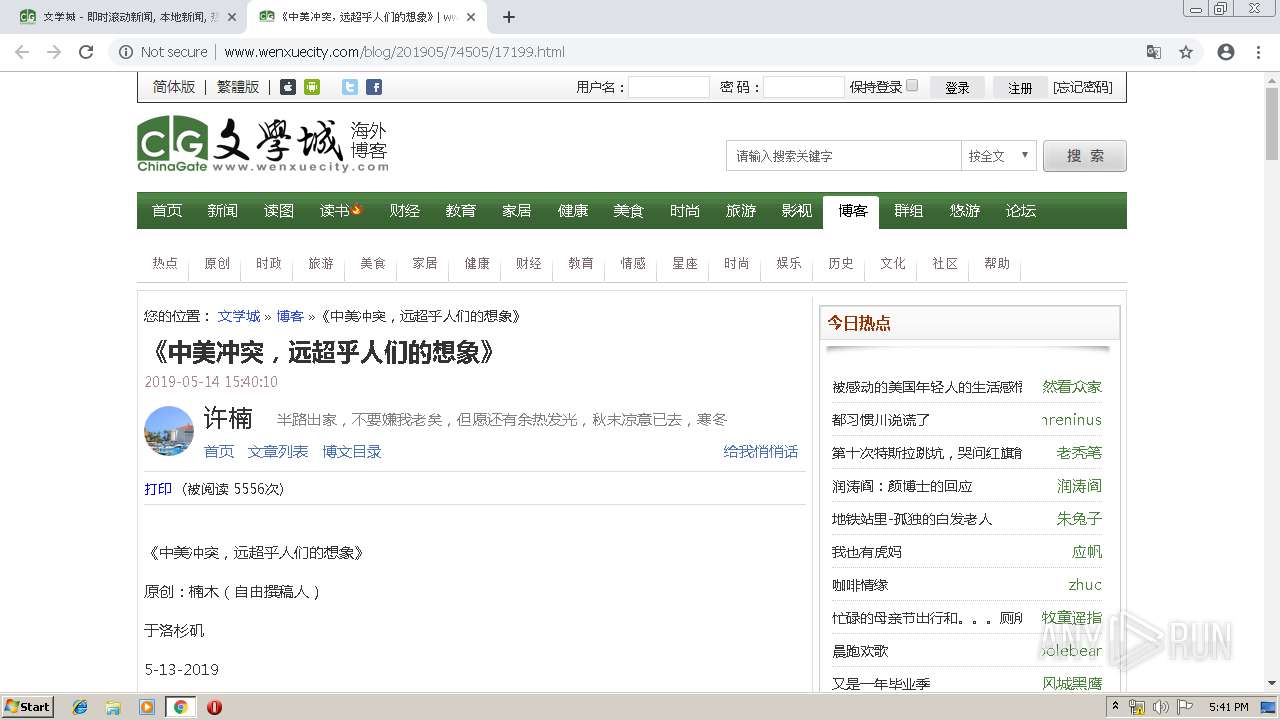The height and width of the screenshot is (720, 1280).
Task: Click the Apple app icon in top bar
Action: (x=287, y=87)
